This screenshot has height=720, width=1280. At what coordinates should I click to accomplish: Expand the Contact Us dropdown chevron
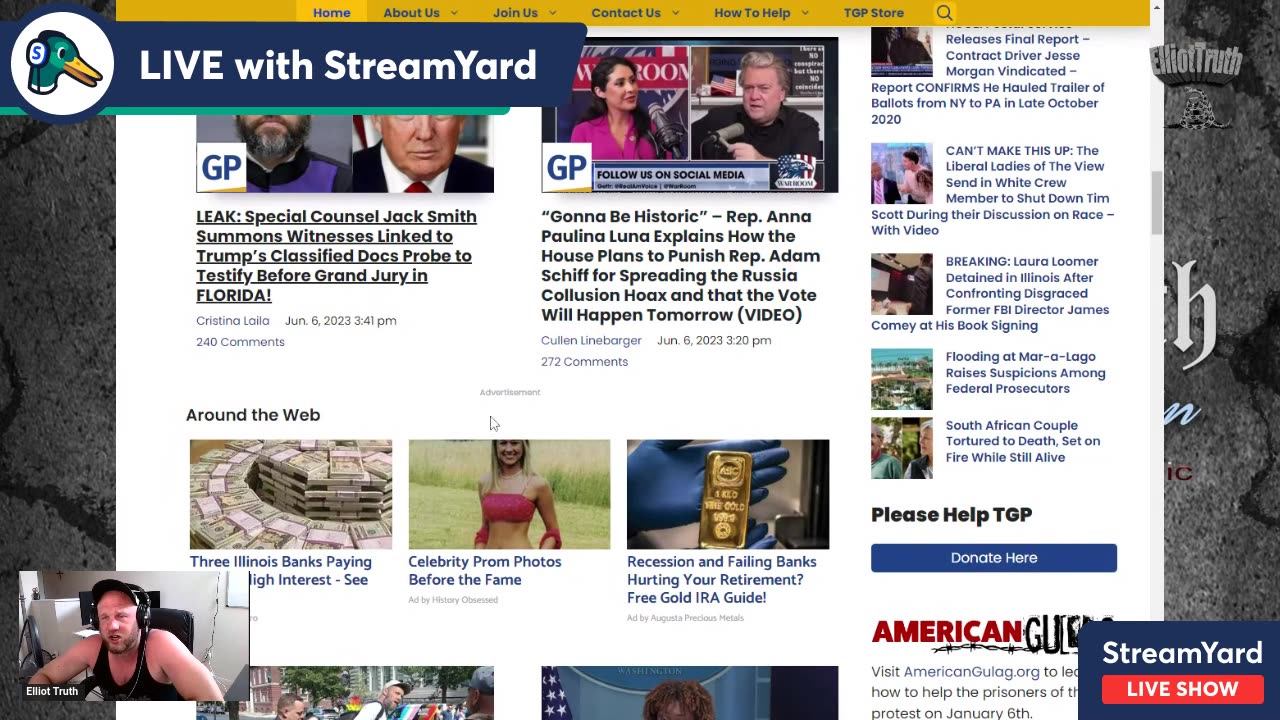[675, 13]
